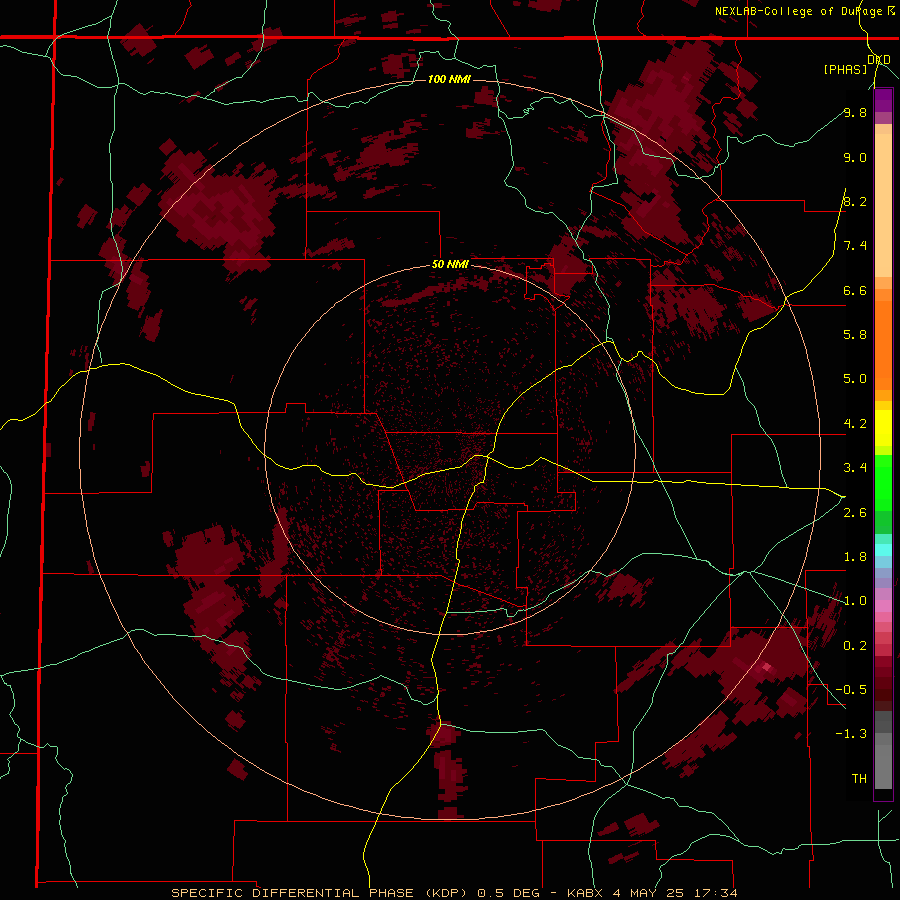900x900 pixels.
Task: Click the [PHAS] label above the color scale
Action: click(x=845, y=69)
